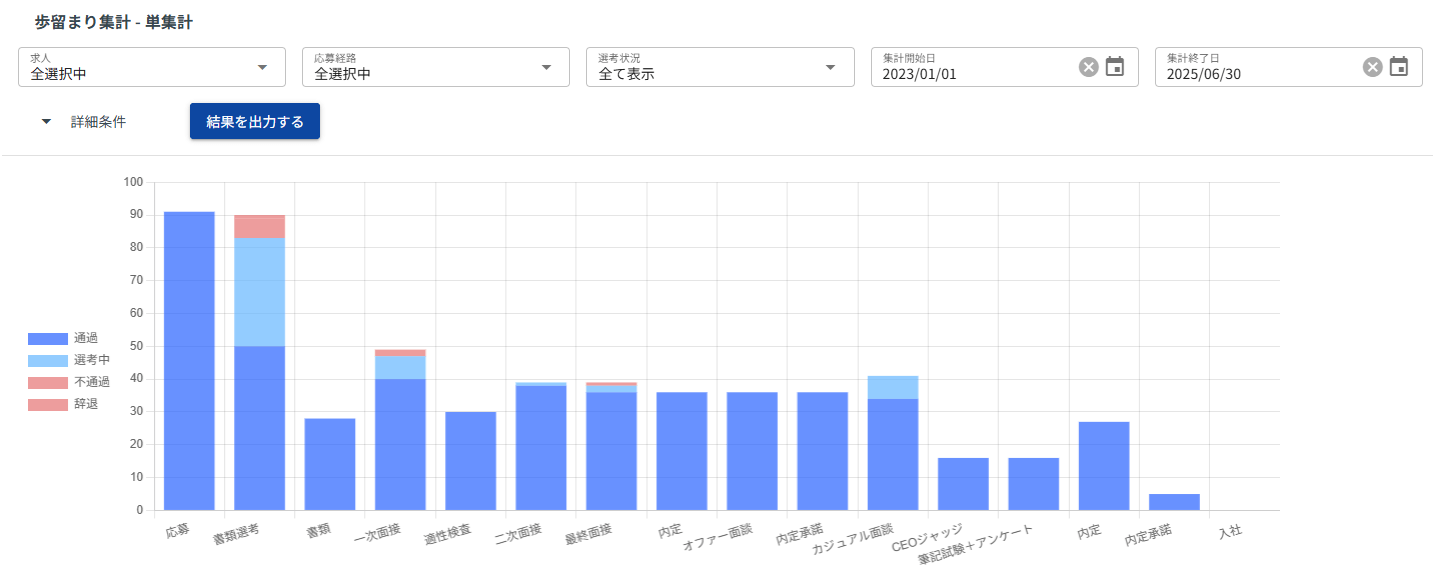Click the CEOジャッジ bar in chart

(x=963, y=484)
